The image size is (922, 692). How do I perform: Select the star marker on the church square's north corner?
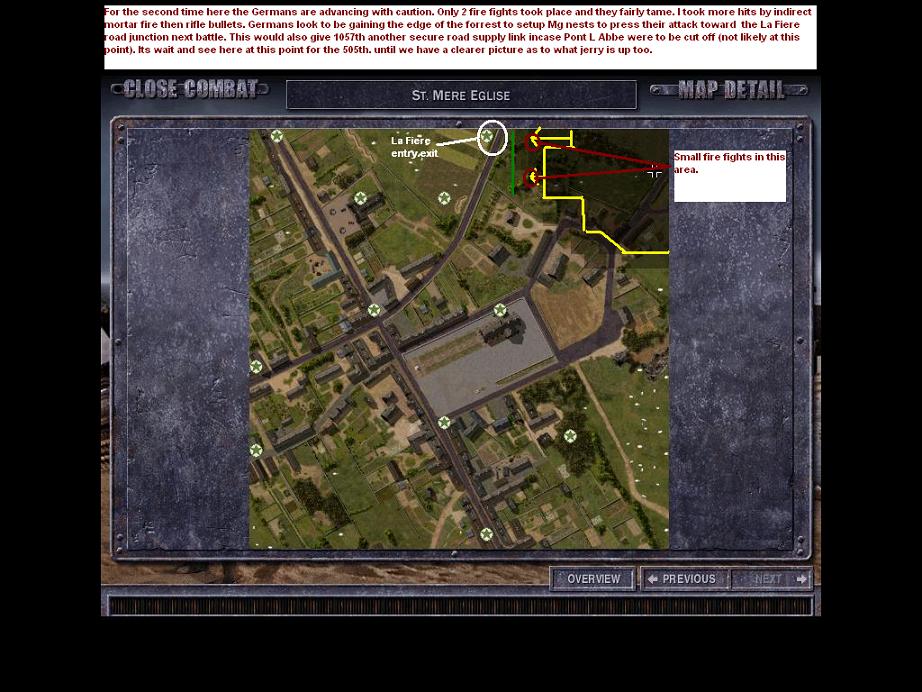point(500,310)
